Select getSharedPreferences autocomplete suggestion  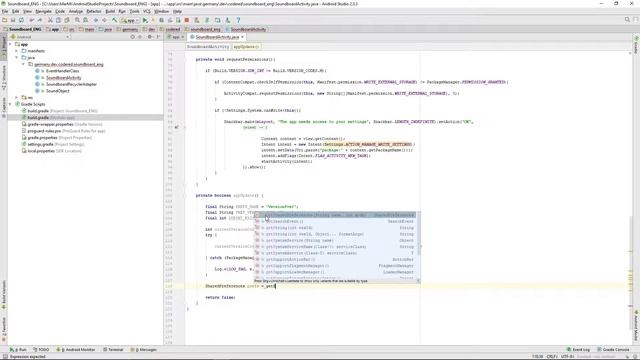coord(335,215)
